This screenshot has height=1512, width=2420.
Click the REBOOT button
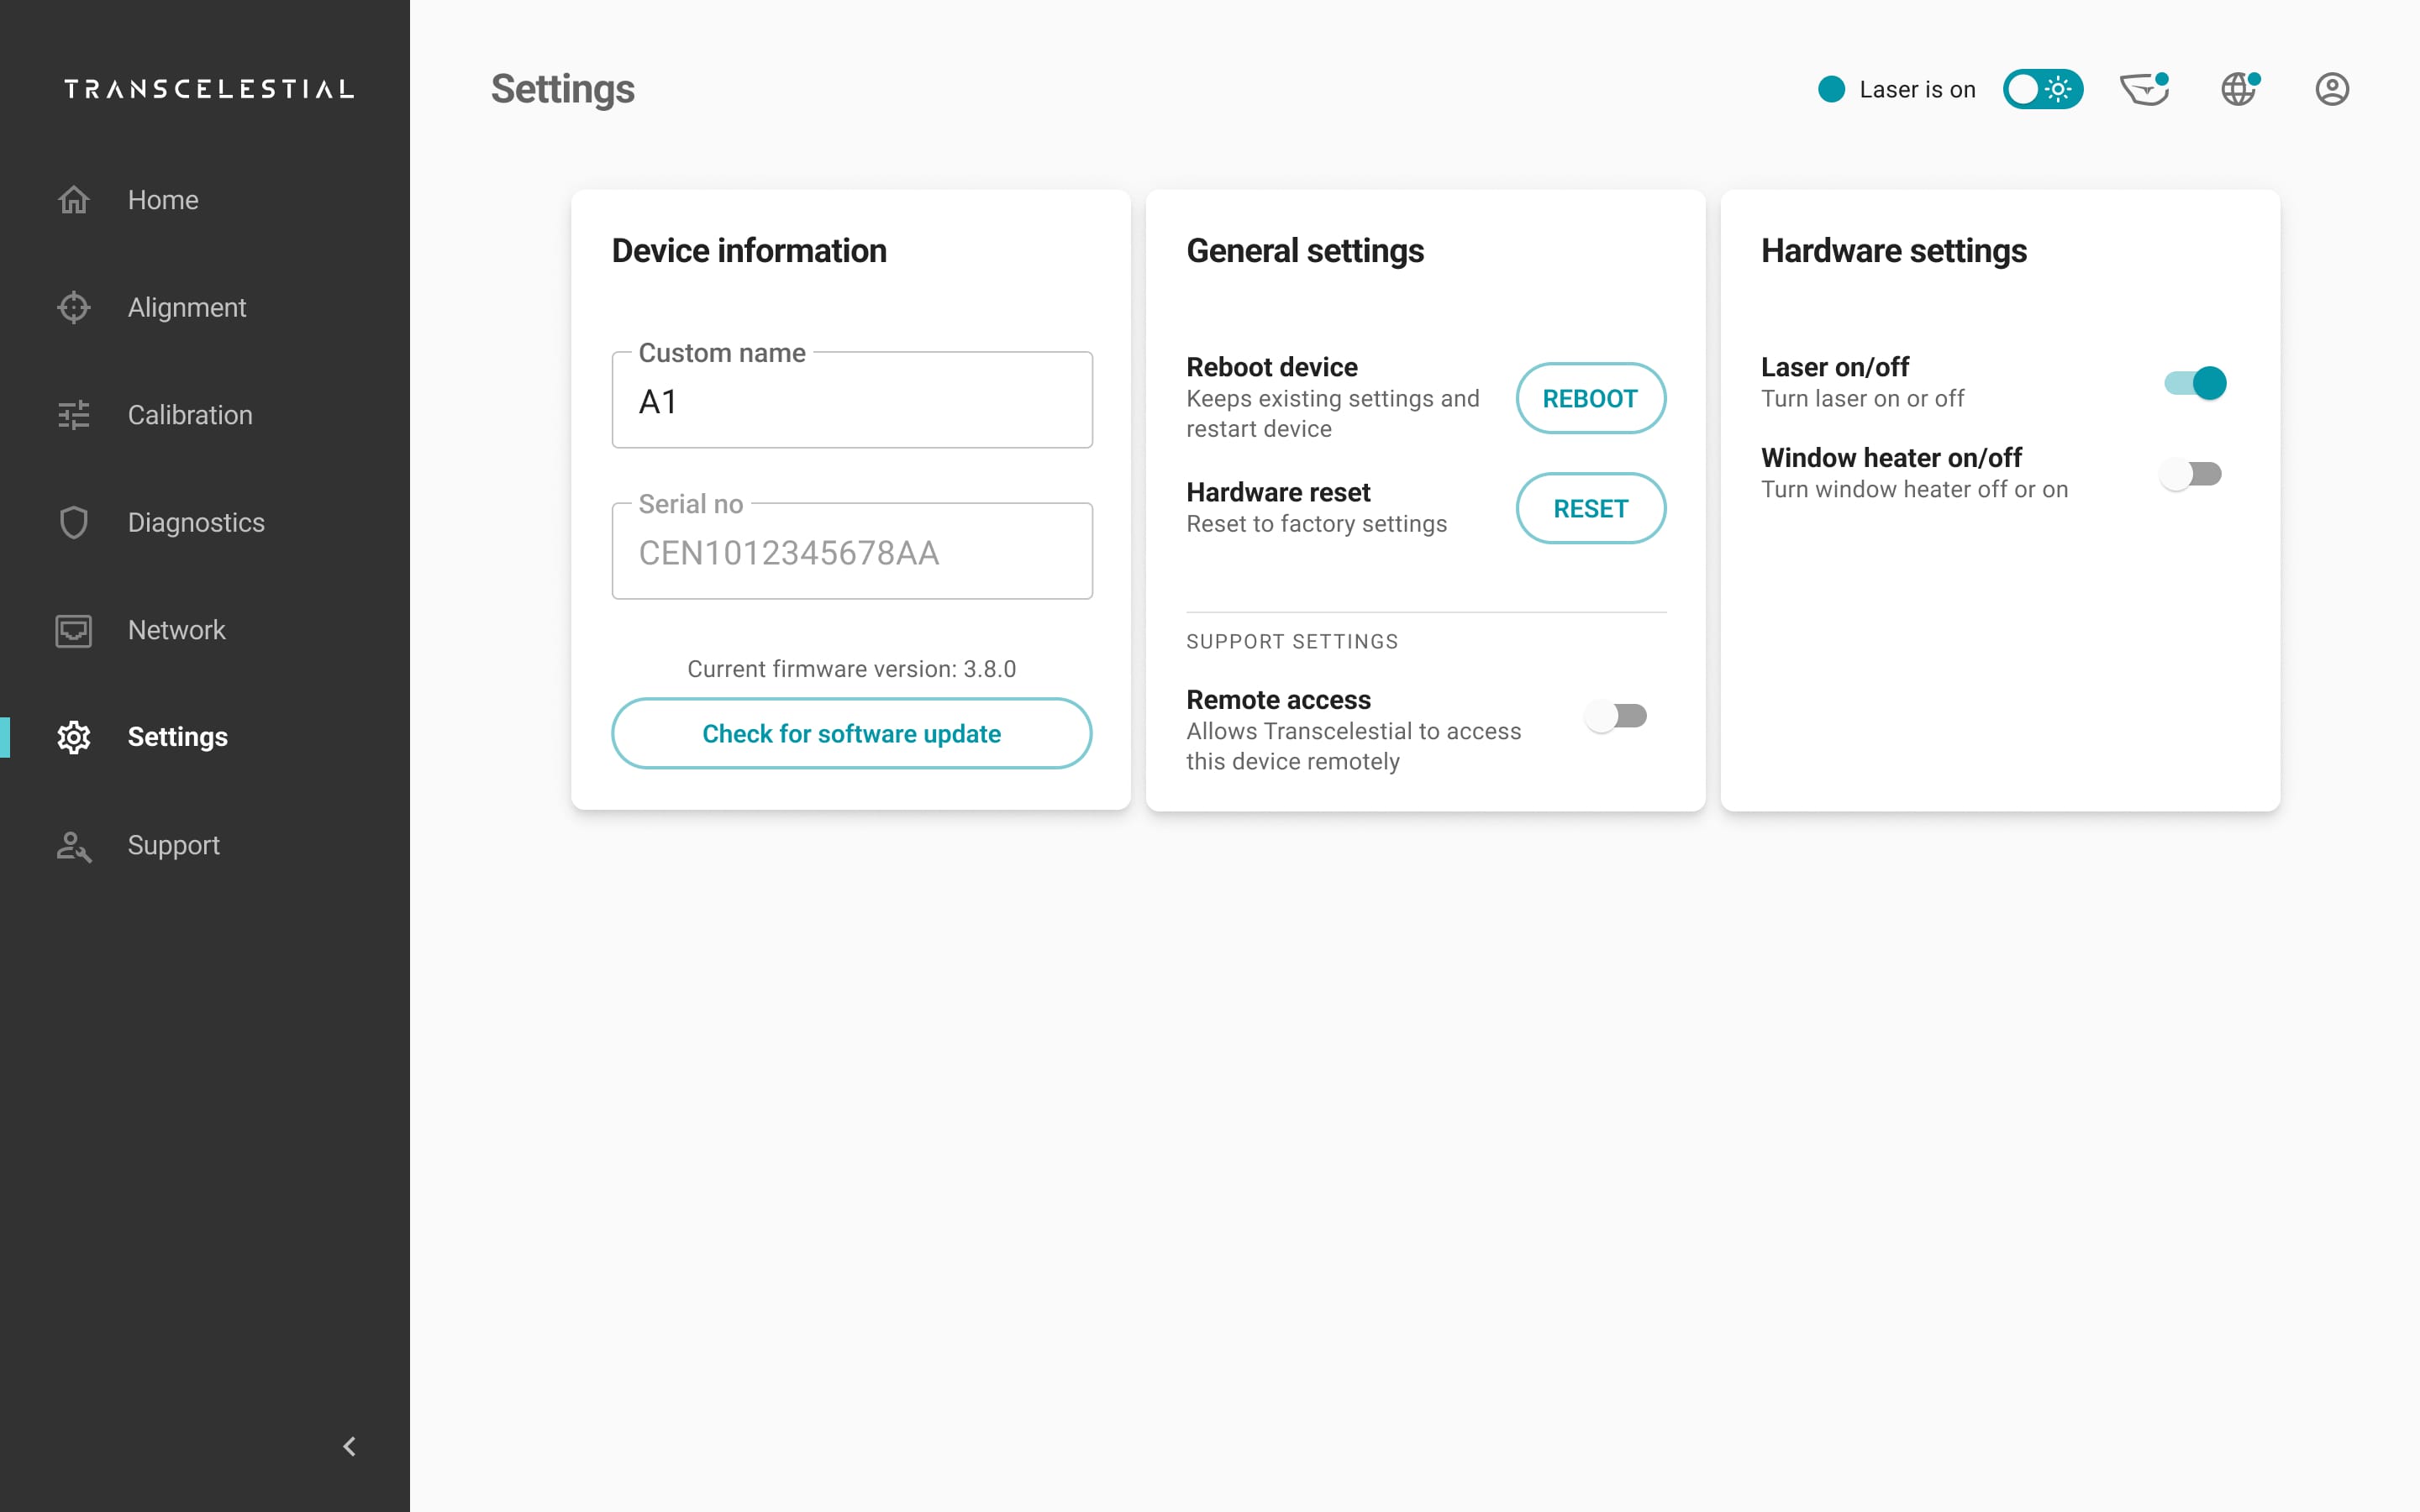point(1590,398)
